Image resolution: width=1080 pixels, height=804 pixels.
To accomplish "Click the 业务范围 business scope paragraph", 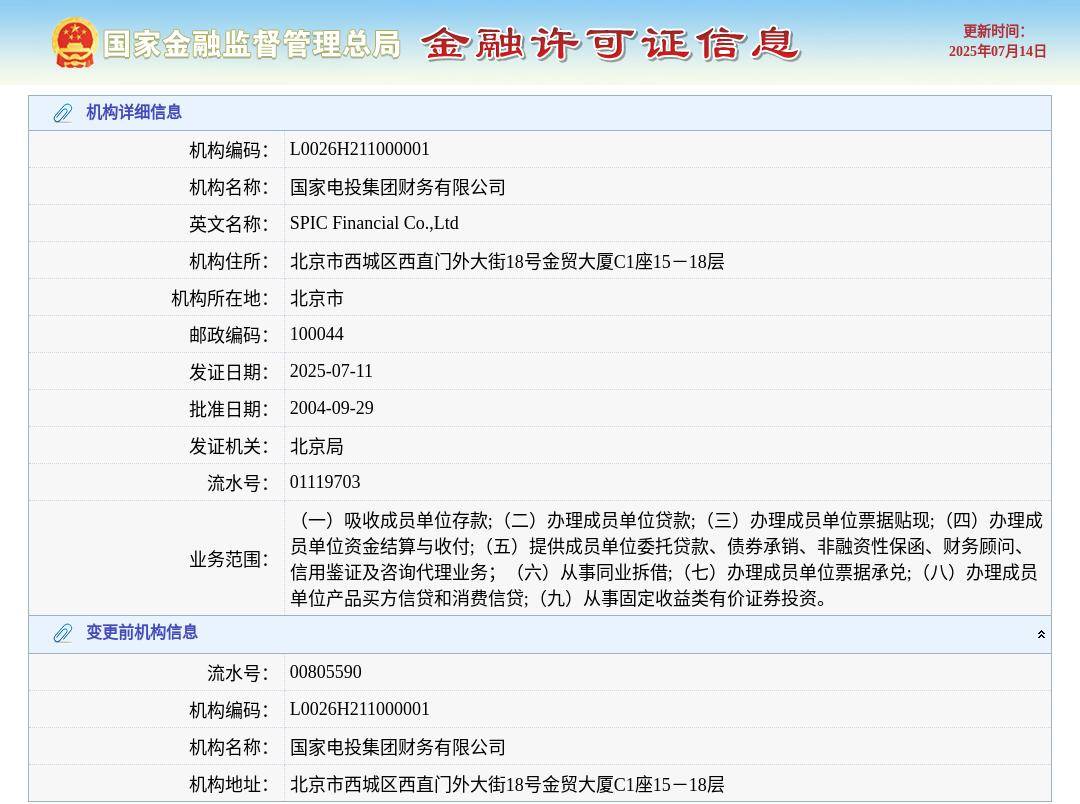I will [x=667, y=559].
